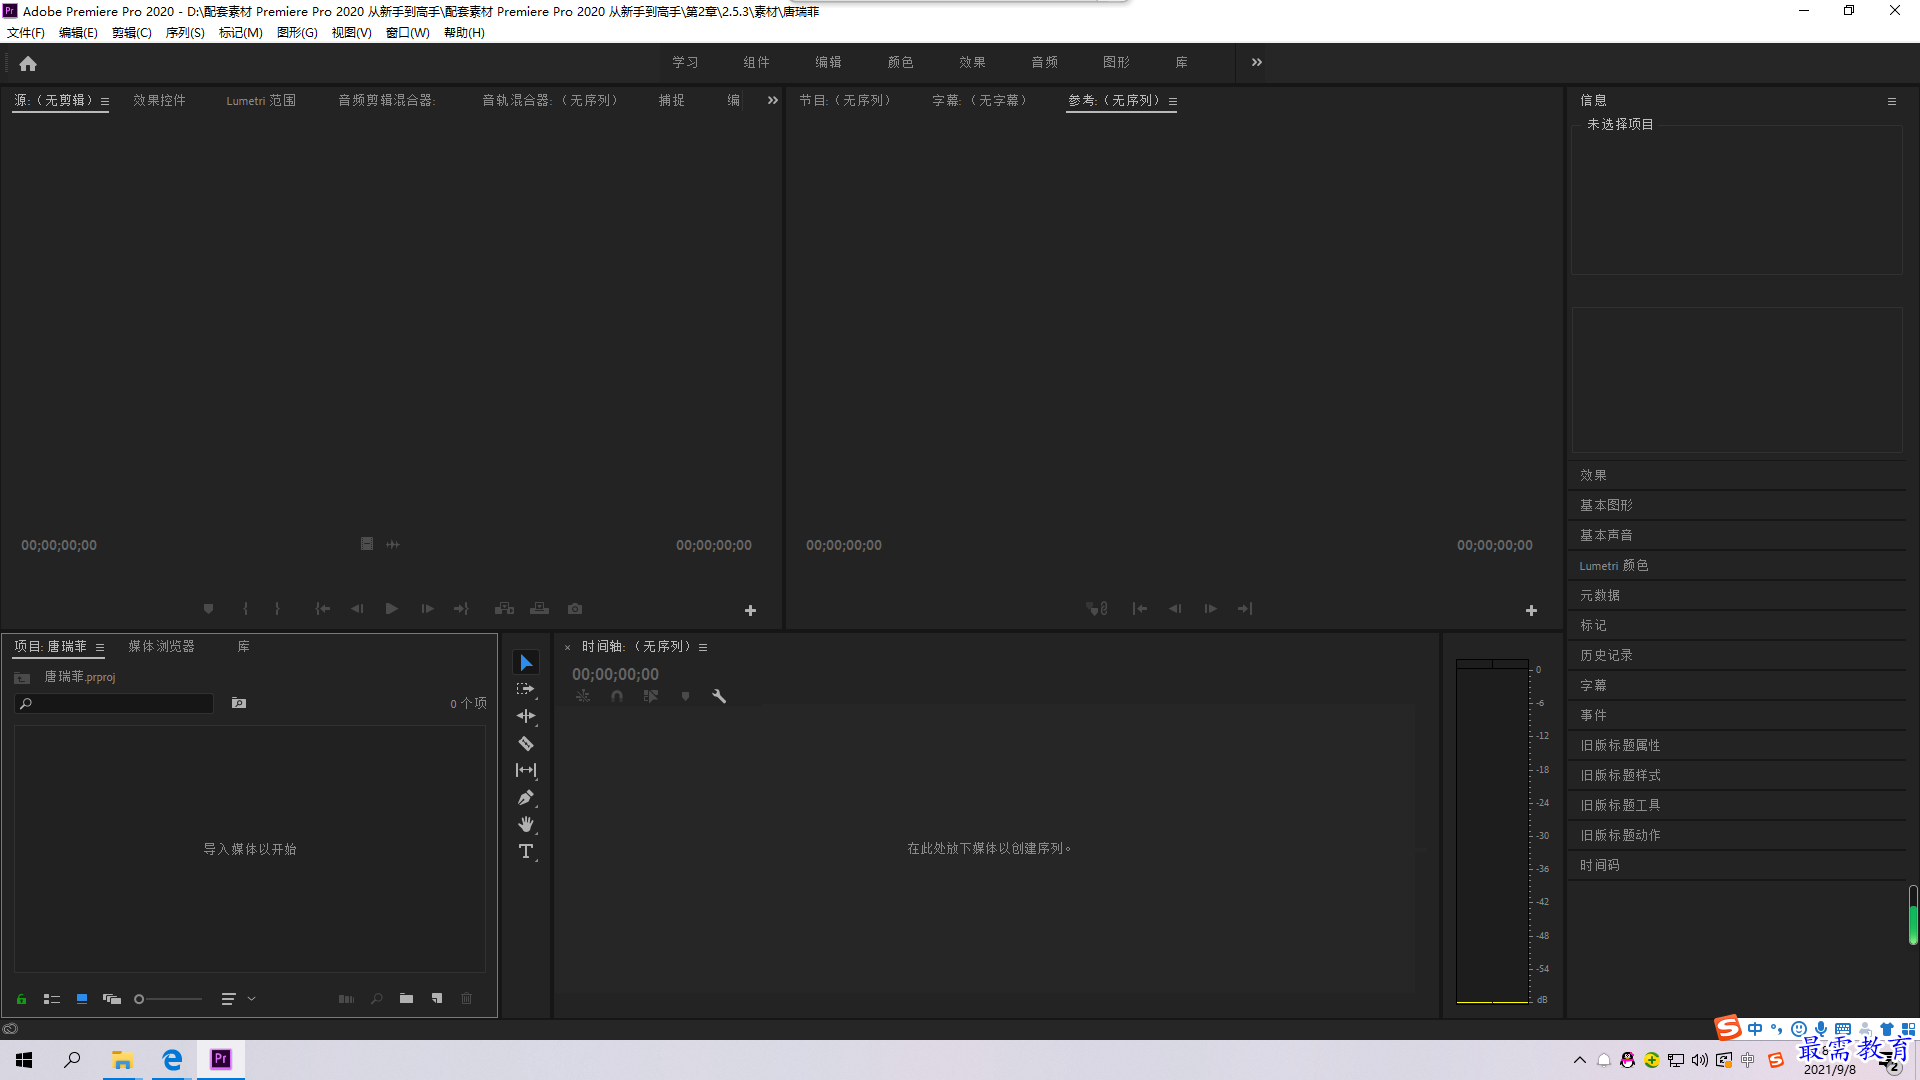This screenshot has height=1080, width=1920.
Task: Switch to 媒体浏览器 tab
Action: tap(162, 647)
